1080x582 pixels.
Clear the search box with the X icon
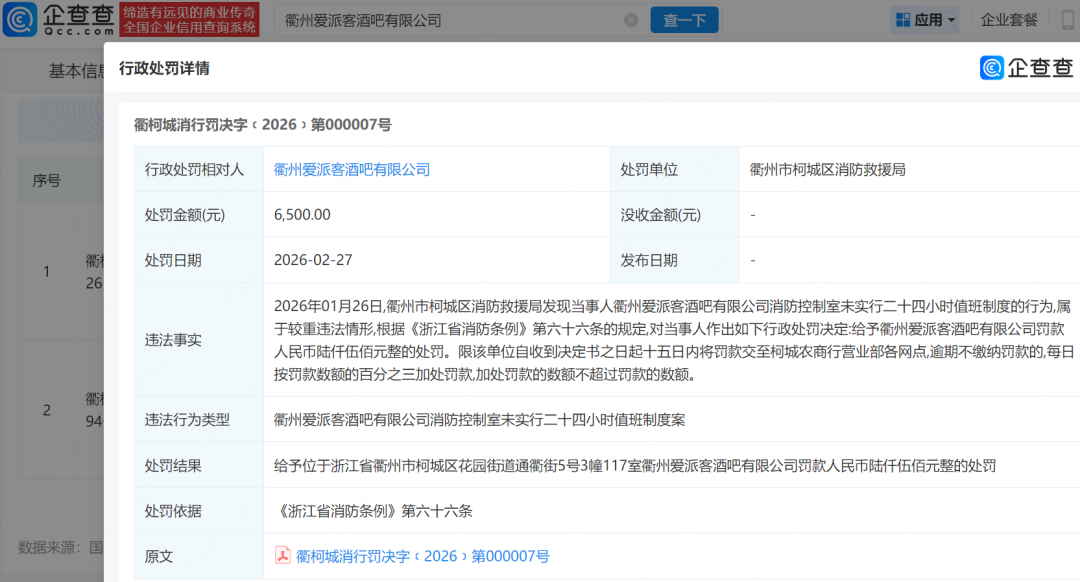click(x=630, y=20)
